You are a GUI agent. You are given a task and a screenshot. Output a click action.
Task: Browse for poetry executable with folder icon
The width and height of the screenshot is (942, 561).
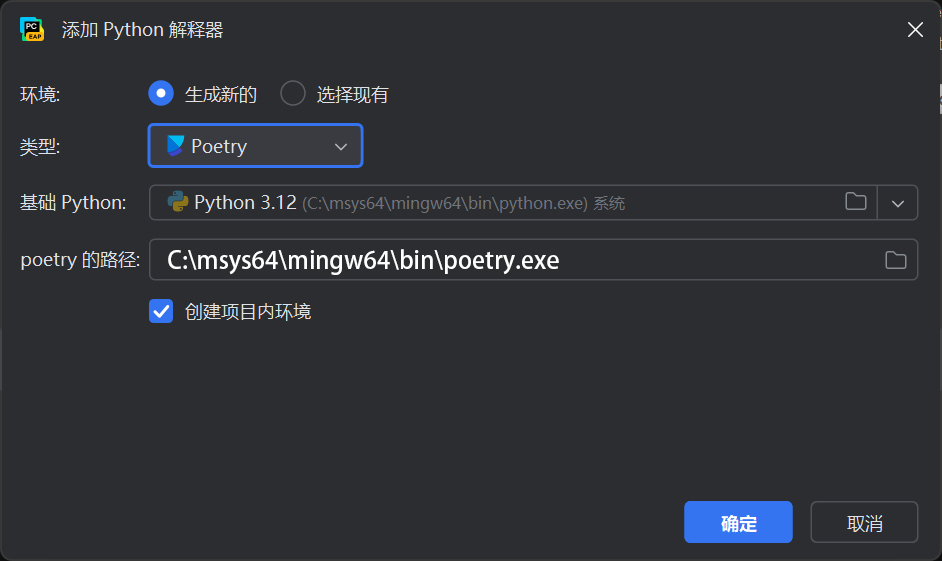pyautogui.click(x=895, y=260)
